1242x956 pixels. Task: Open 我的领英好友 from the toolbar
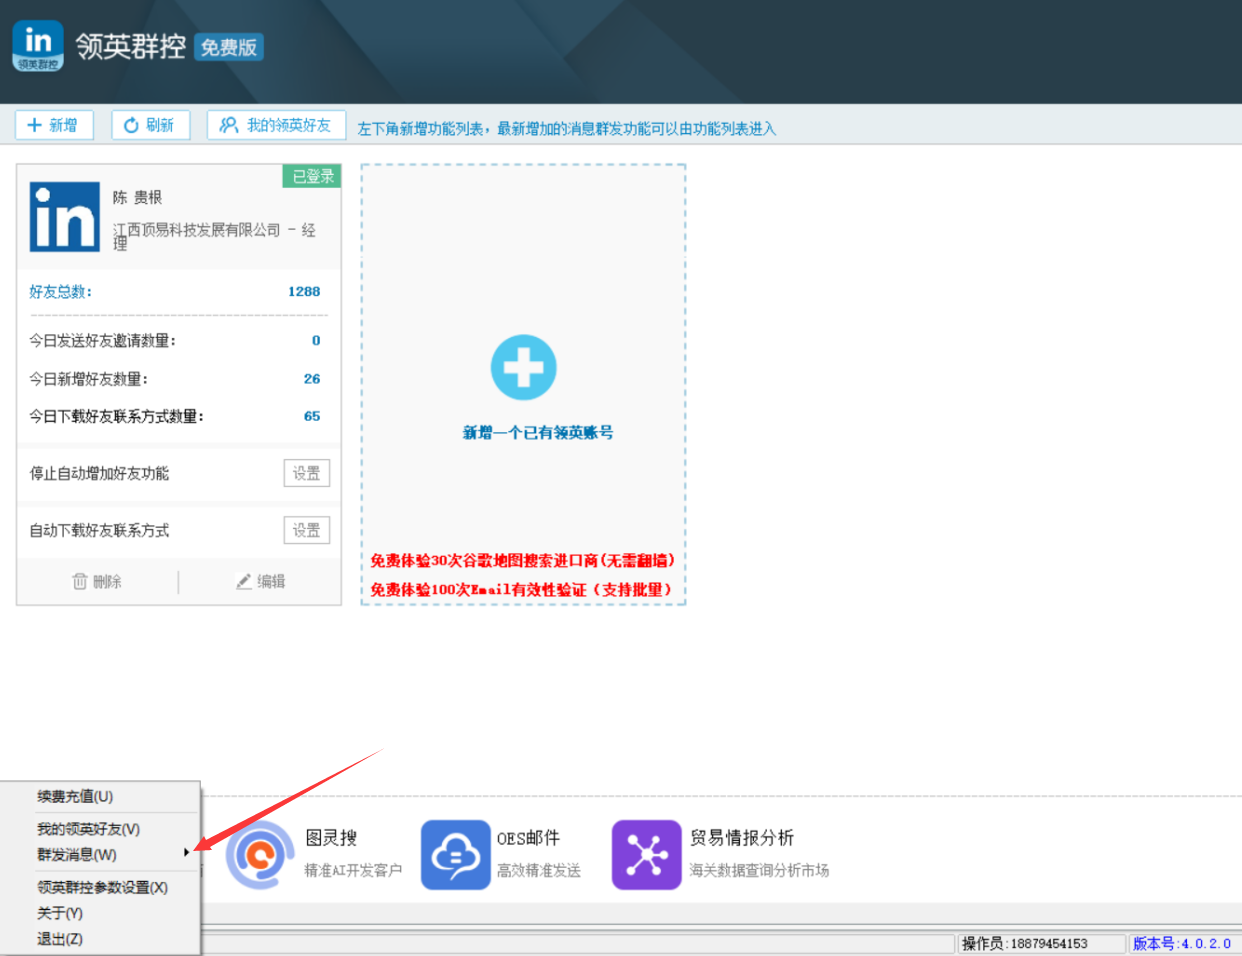point(276,125)
